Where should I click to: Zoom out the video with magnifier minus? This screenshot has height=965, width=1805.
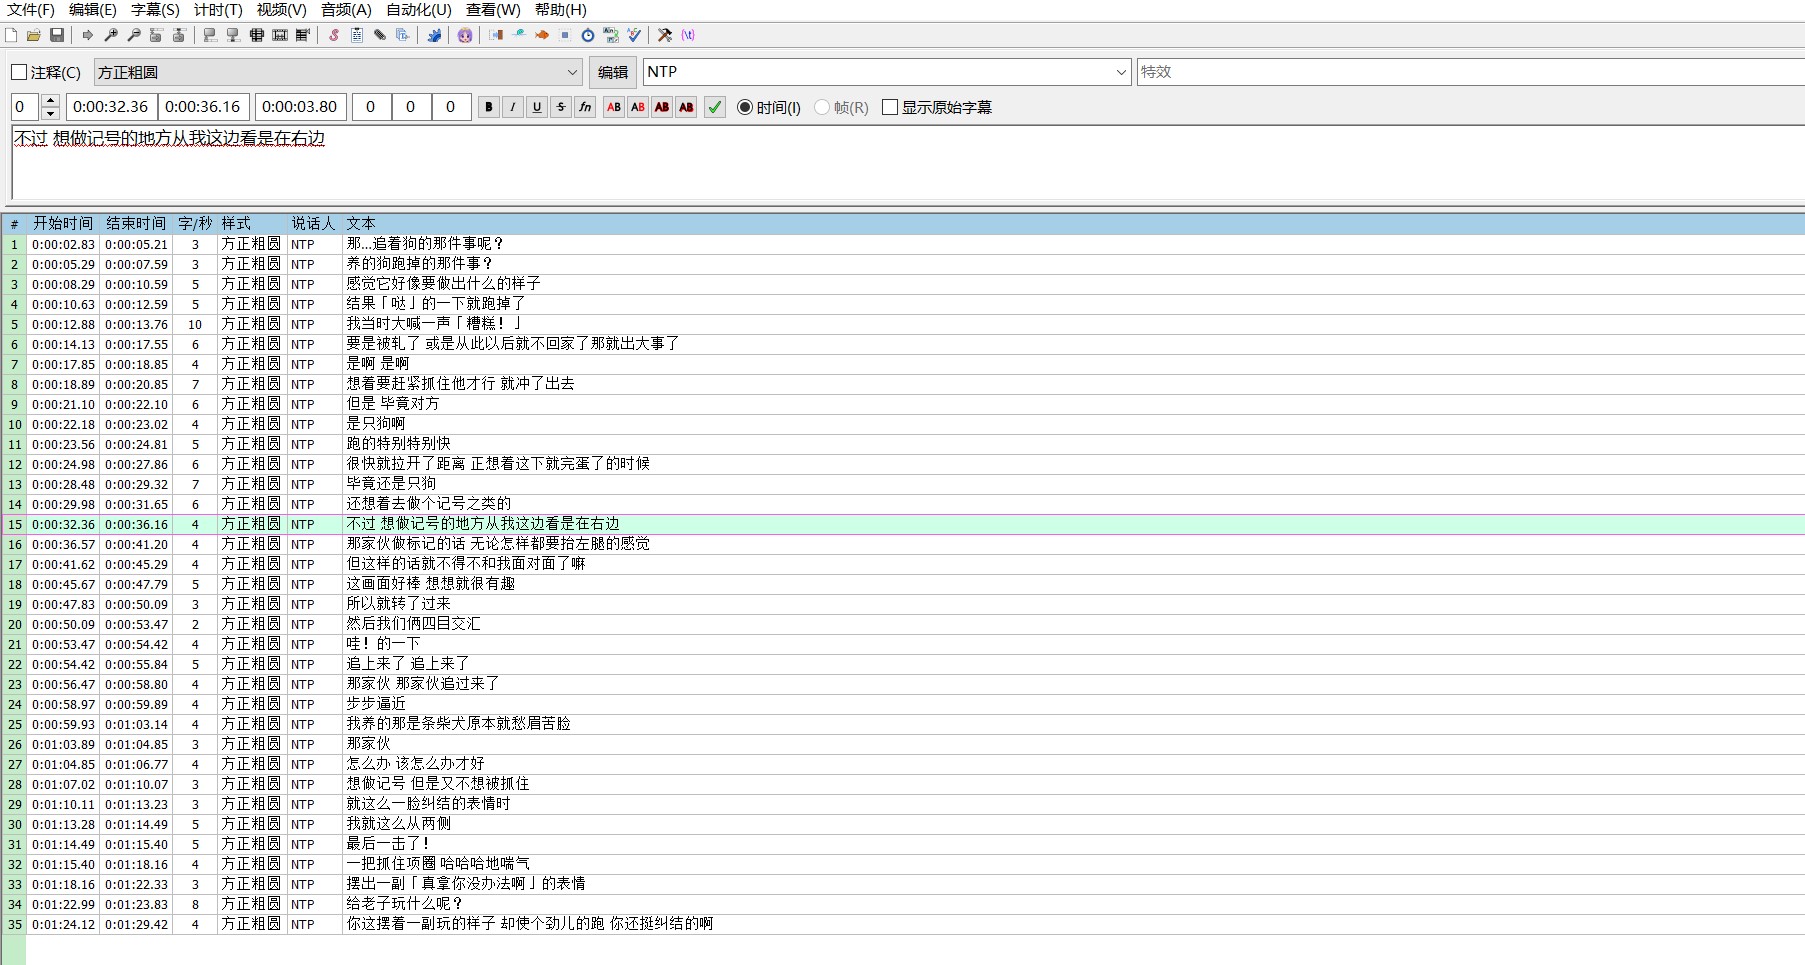(134, 35)
